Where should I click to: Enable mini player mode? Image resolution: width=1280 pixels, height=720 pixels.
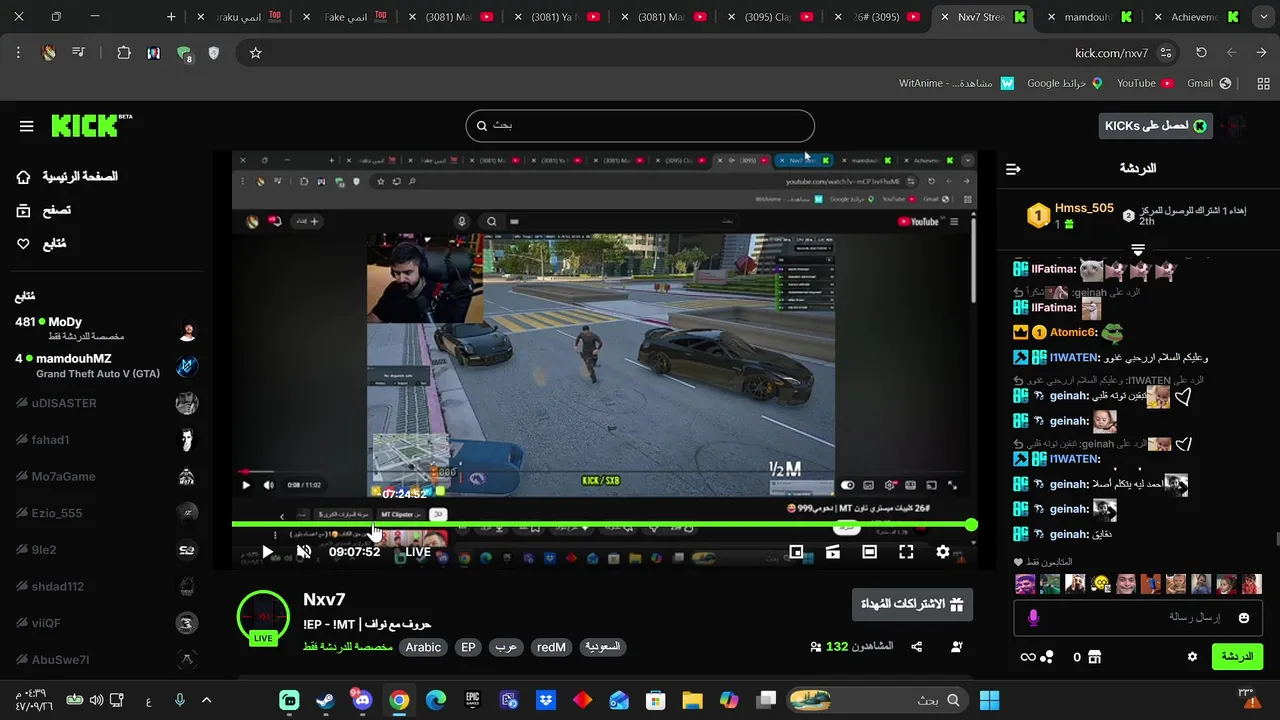coord(796,552)
